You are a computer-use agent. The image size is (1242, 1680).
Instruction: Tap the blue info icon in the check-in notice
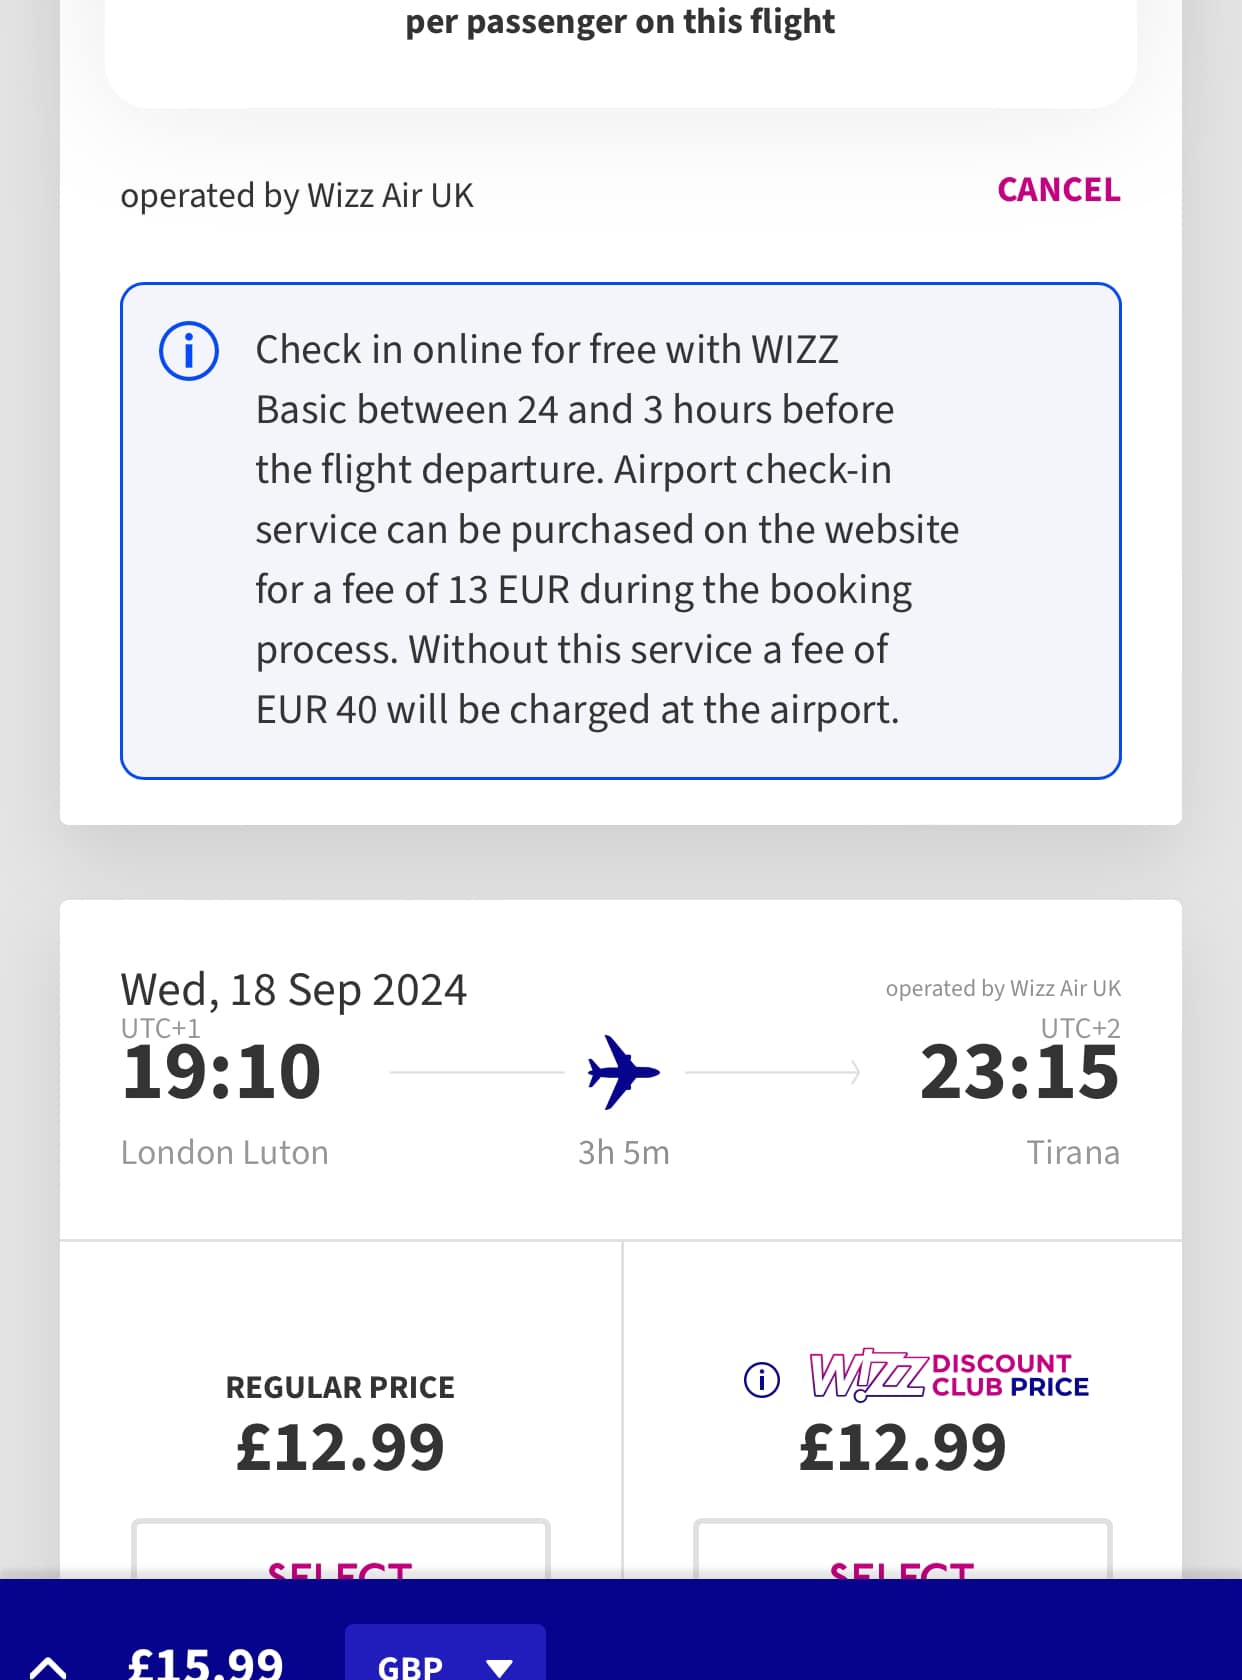[x=189, y=351]
